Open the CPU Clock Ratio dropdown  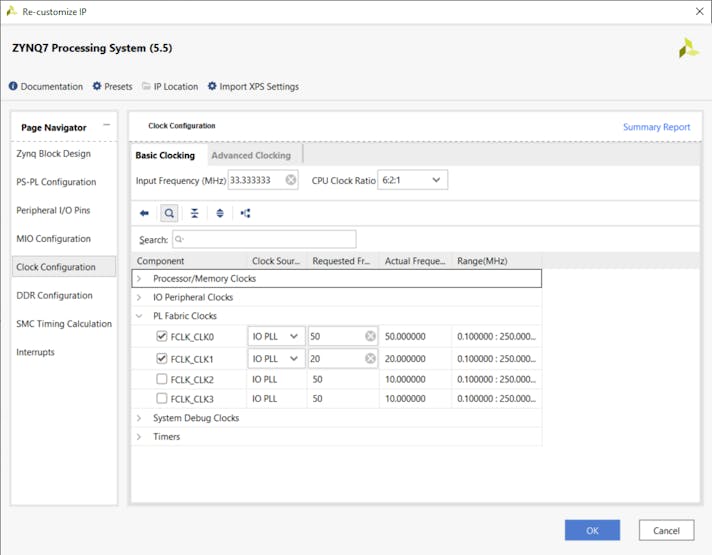point(412,180)
